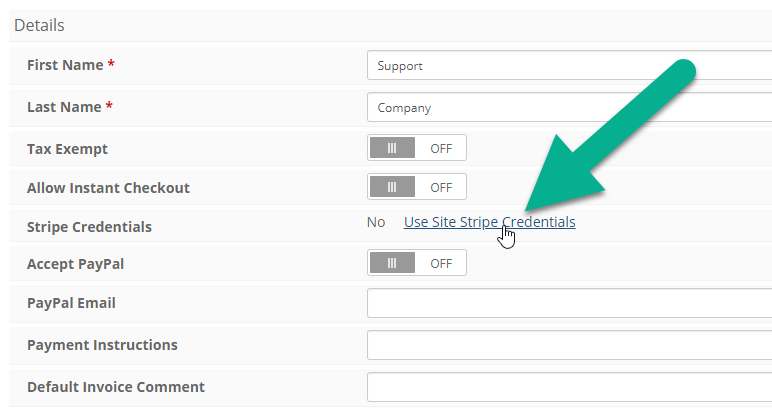Screen dimensions: 772x408
Task: Focus the Default Invoice Comment field
Action: click(x=570, y=387)
